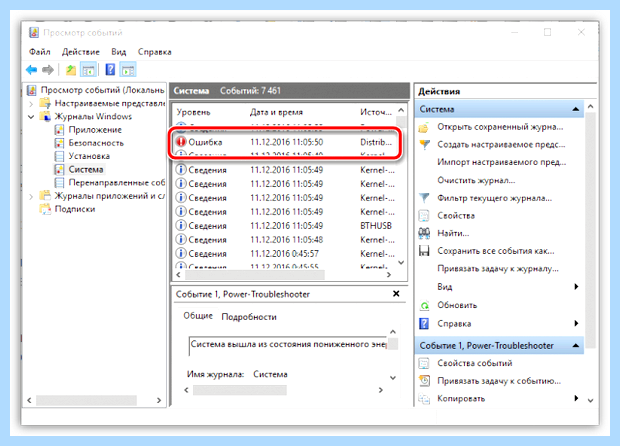Sort by the Уровень column header

click(193, 112)
